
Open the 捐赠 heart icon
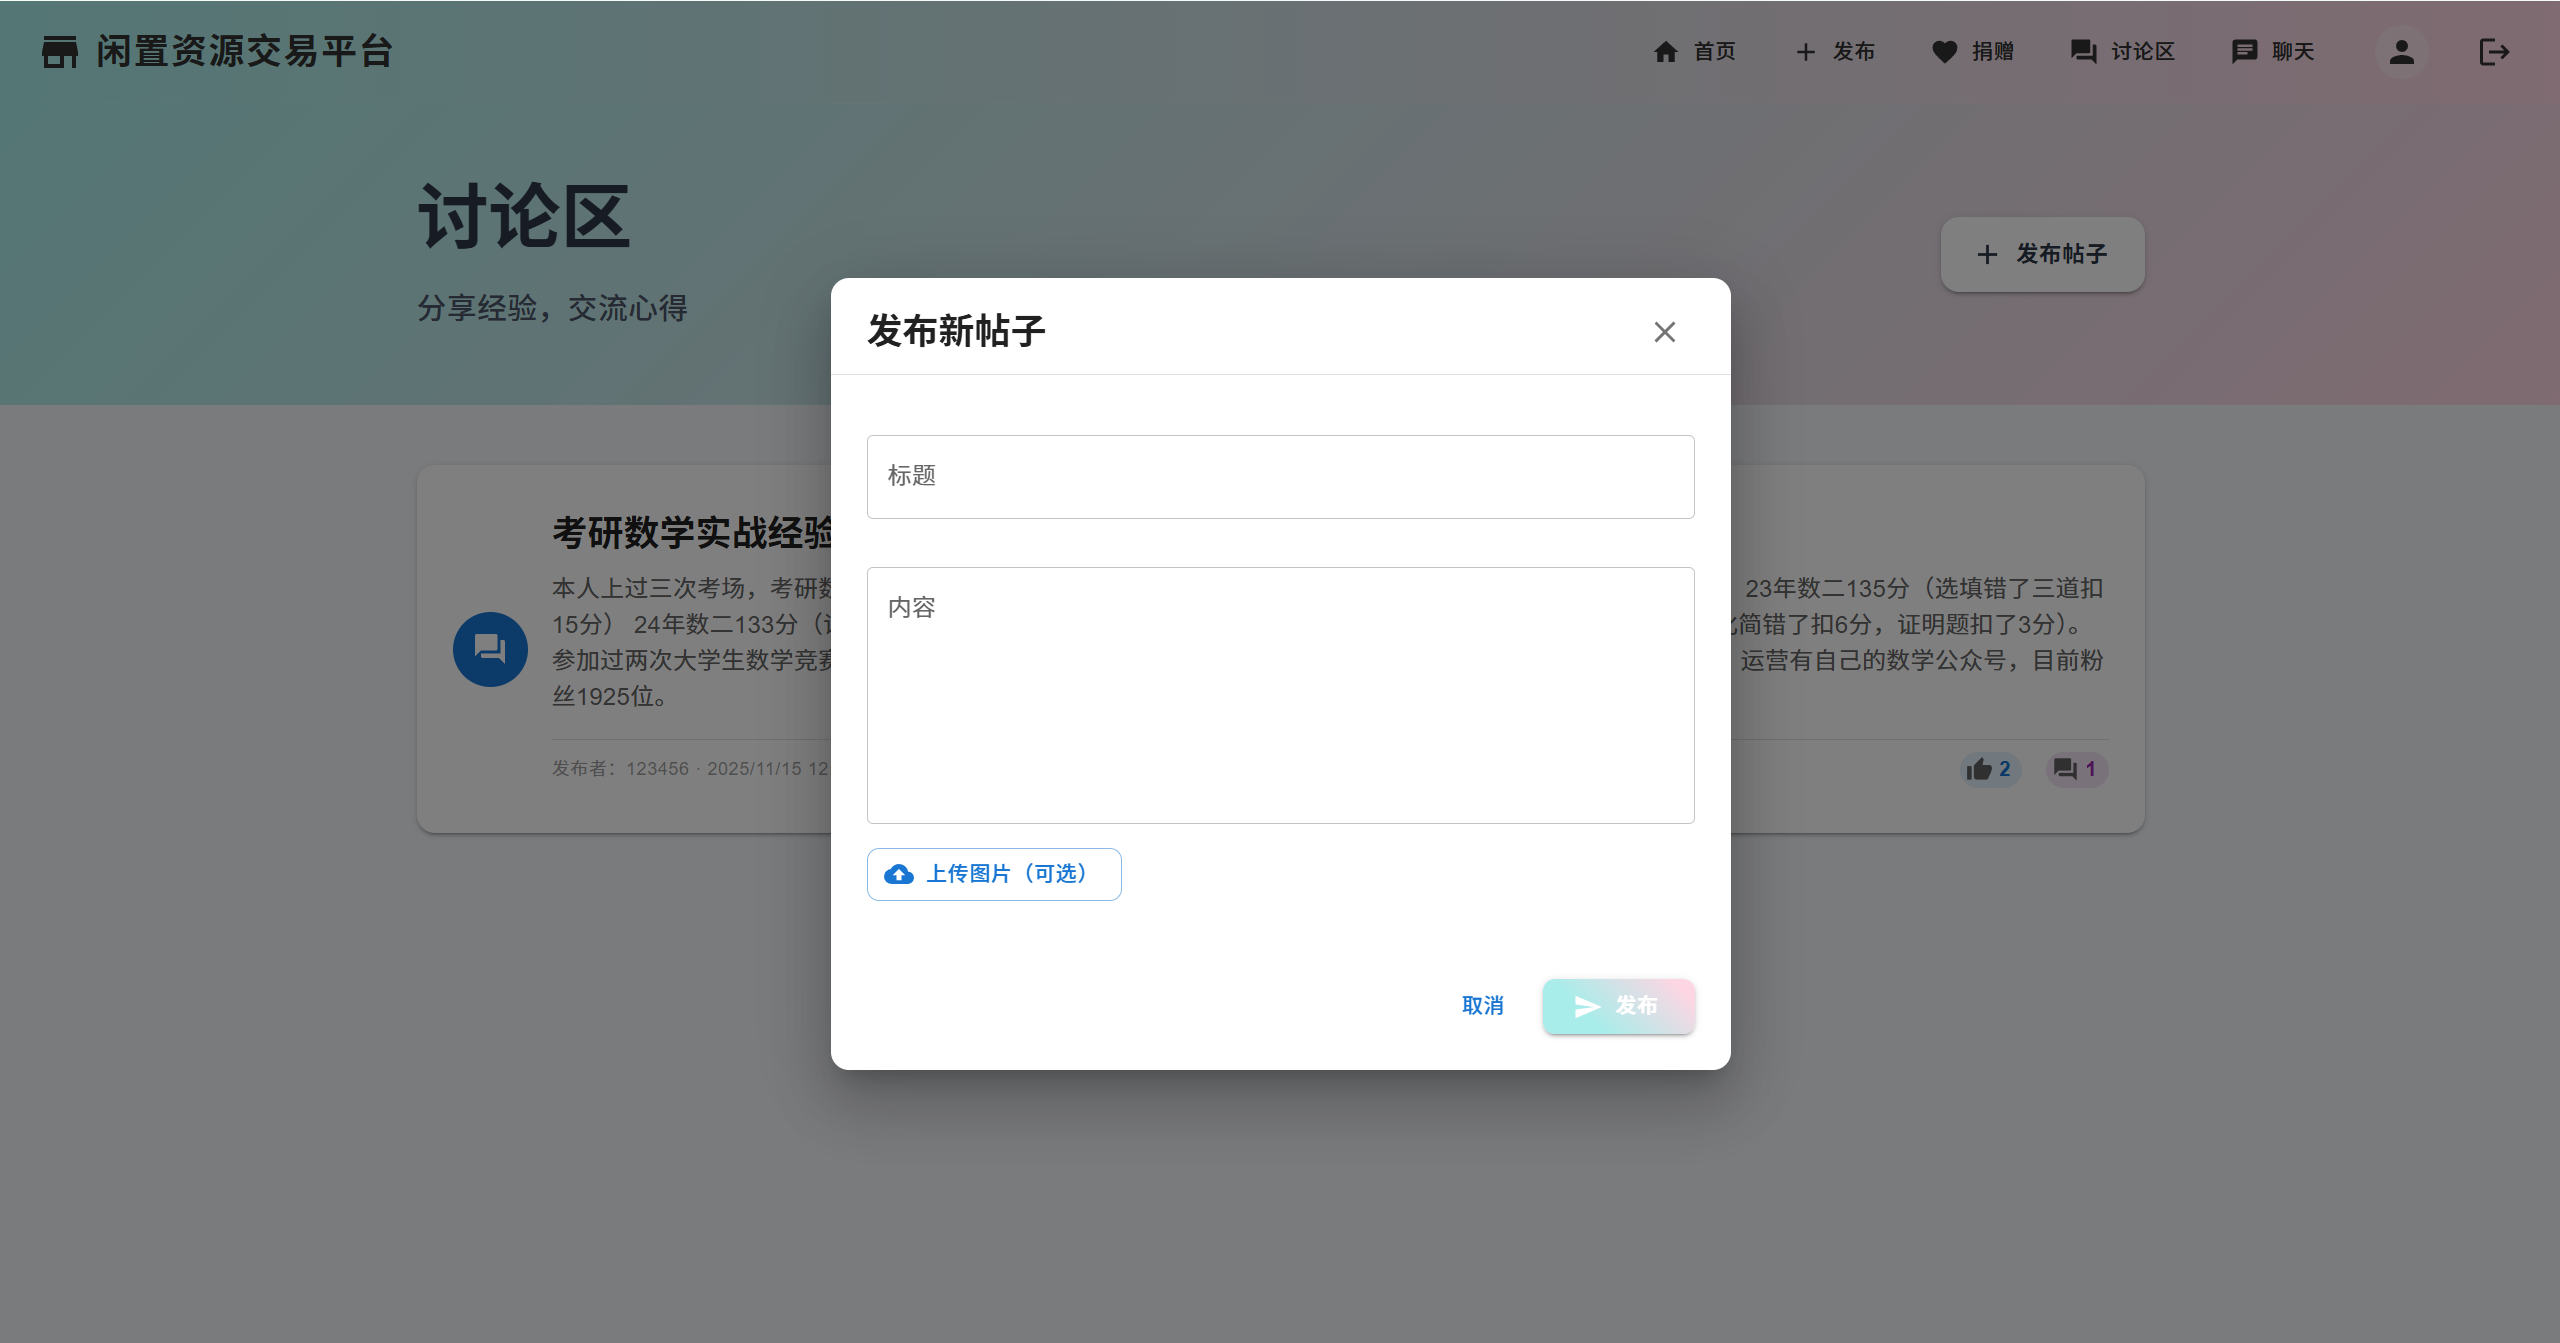(x=1944, y=51)
